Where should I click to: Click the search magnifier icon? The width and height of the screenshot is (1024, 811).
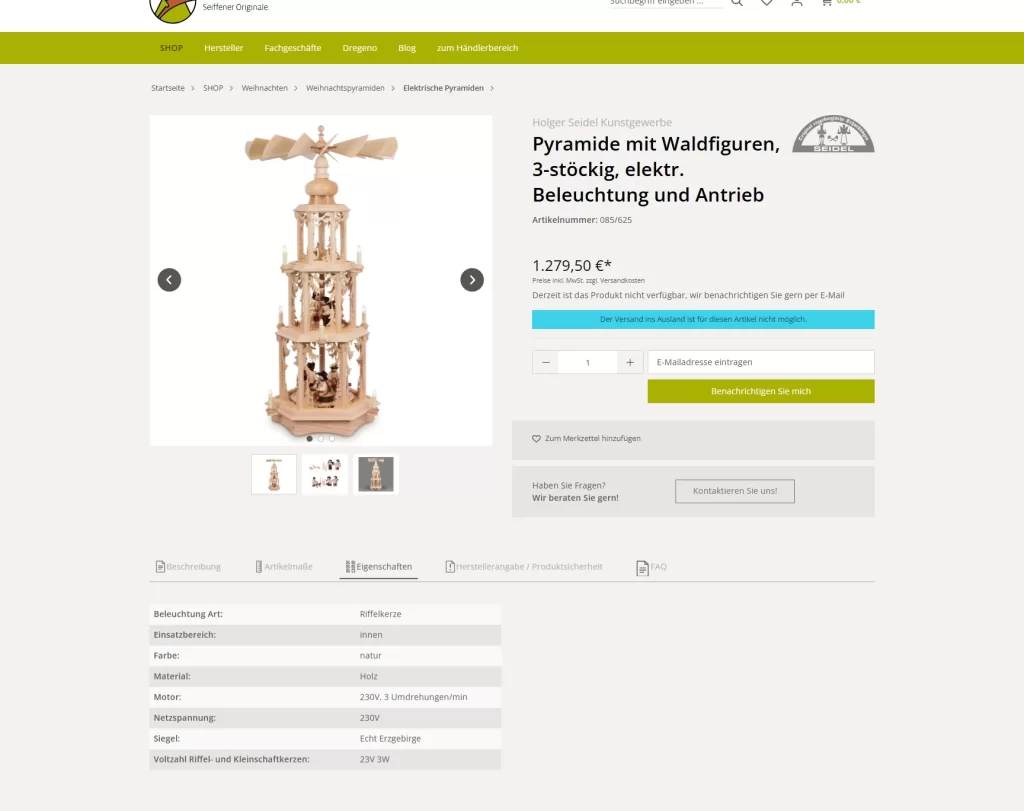tap(737, 3)
